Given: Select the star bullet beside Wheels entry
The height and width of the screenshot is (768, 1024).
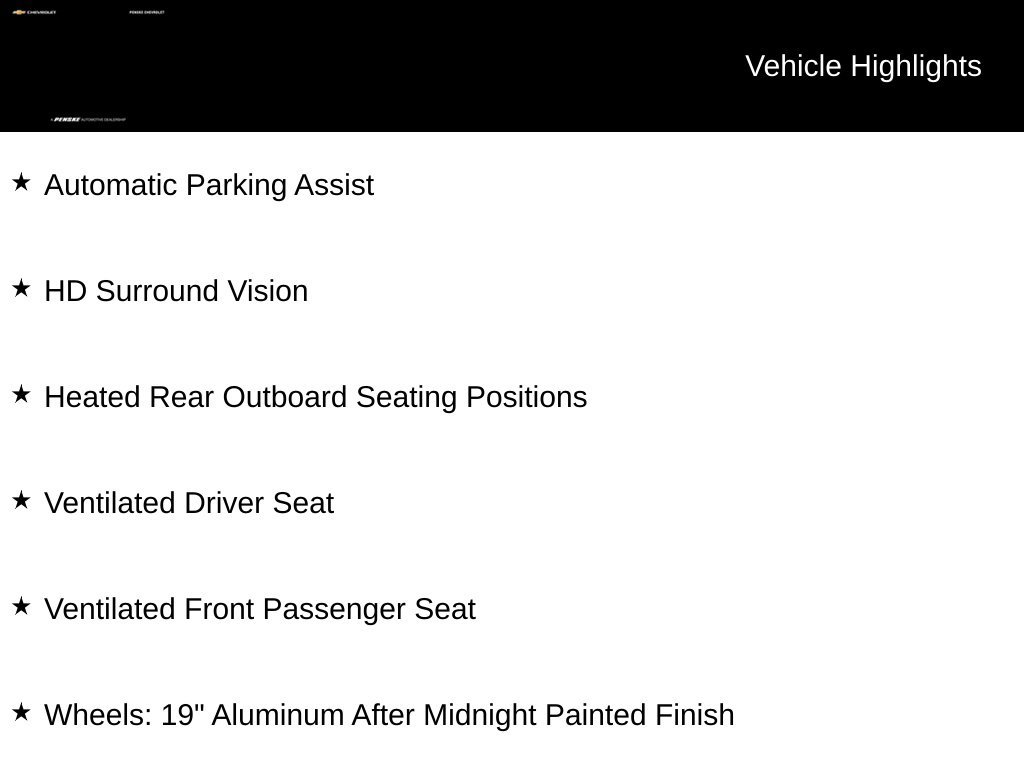Looking at the screenshot, I should 21,712.
